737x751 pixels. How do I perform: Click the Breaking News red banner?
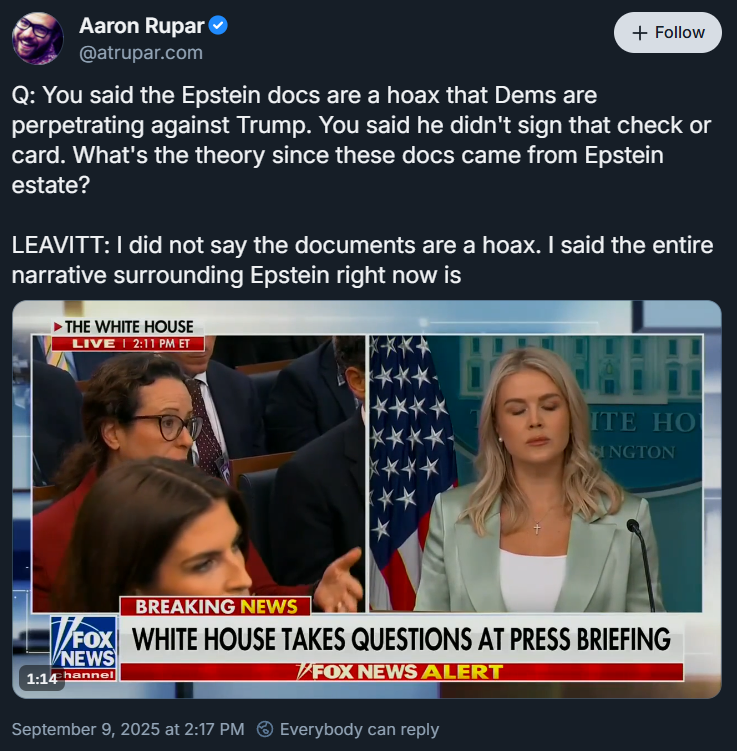point(215,606)
